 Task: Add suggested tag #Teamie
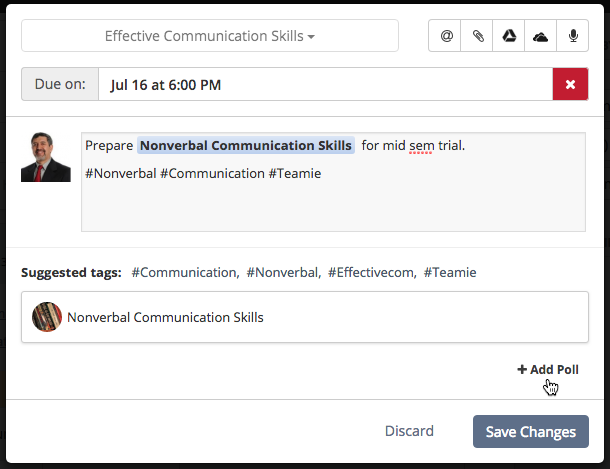(x=450, y=273)
